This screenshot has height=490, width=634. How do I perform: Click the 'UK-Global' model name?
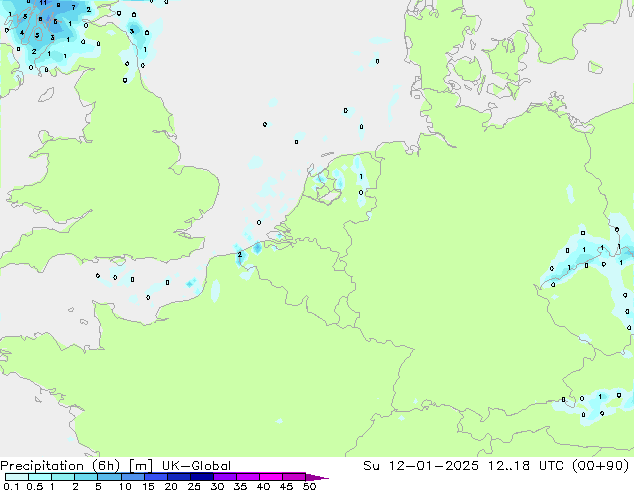pos(196,466)
